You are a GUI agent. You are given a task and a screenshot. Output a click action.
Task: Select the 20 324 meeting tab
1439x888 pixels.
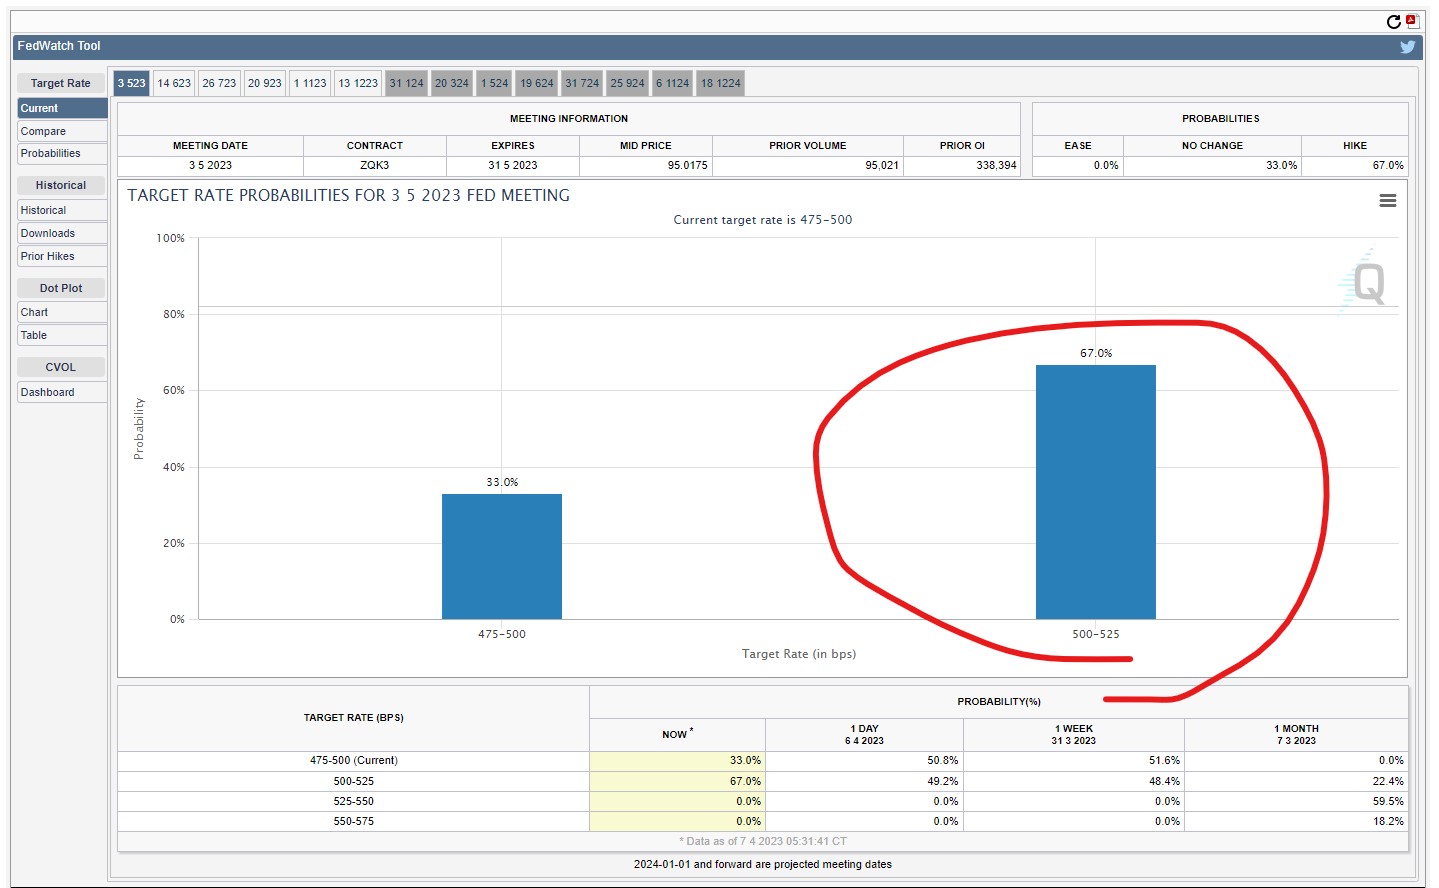pos(451,83)
